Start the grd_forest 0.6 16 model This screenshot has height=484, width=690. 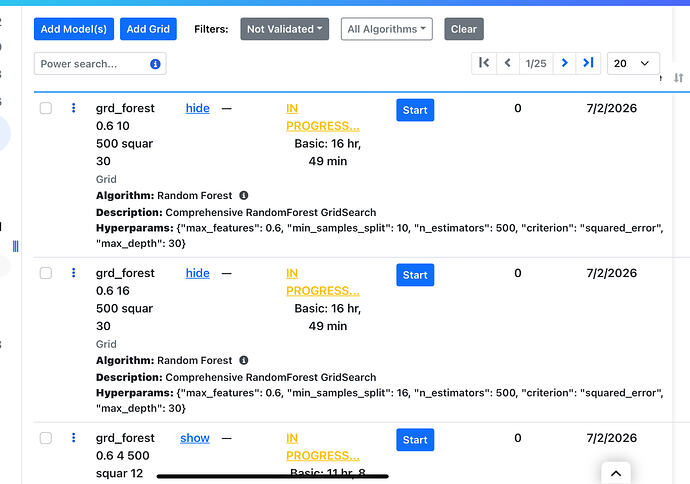[415, 275]
